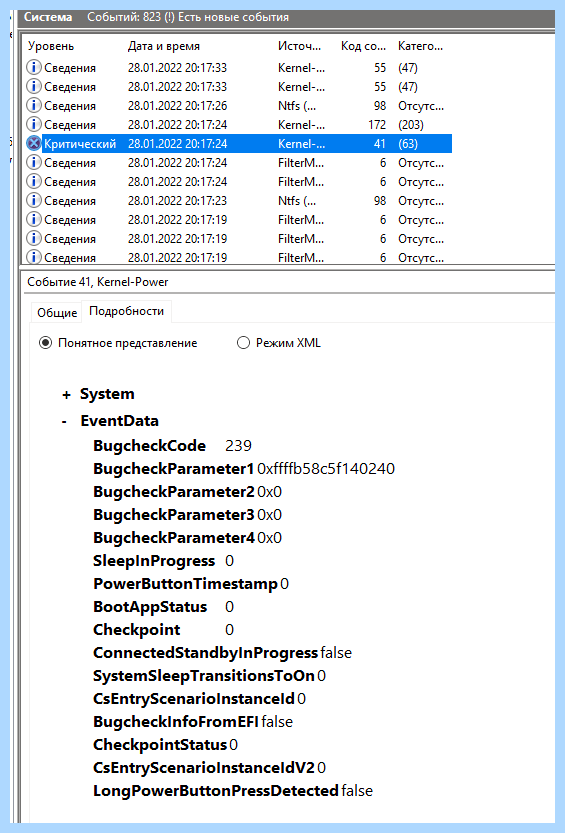The width and height of the screenshot is (565, 833).
Task: Click the SystemSleepTransitionsToOn label
Action: coord(204,676)
